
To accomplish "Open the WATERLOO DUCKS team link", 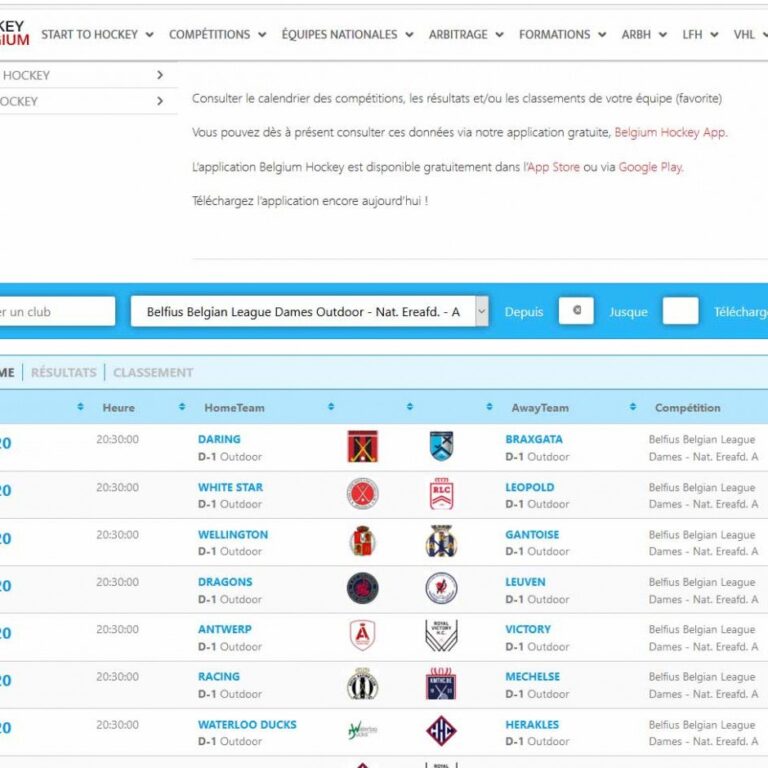I will point(247,724).
